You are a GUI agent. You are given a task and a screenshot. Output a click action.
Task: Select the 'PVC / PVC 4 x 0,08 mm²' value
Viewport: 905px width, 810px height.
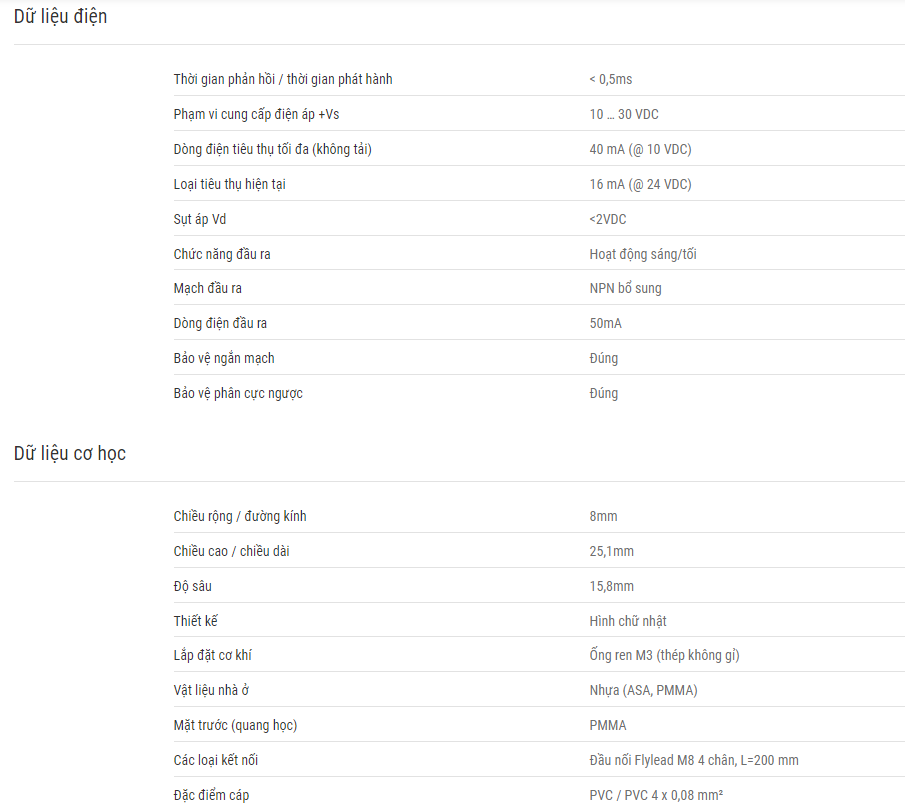coord(656,796)
